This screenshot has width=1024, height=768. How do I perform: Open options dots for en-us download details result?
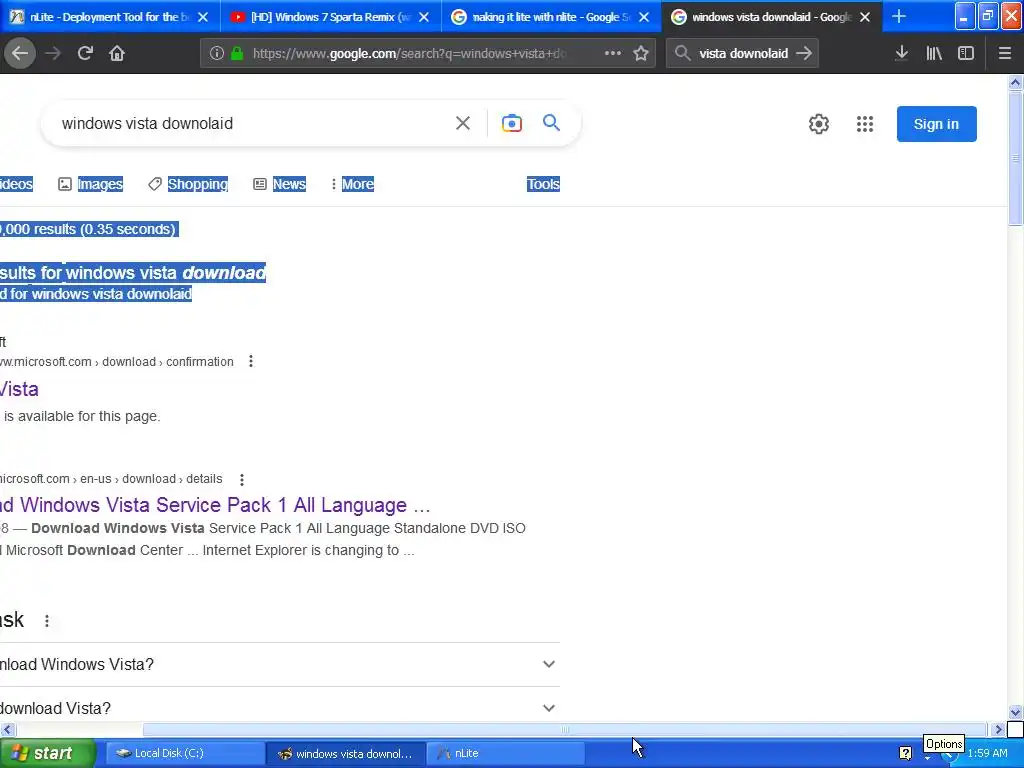(242, 479)
